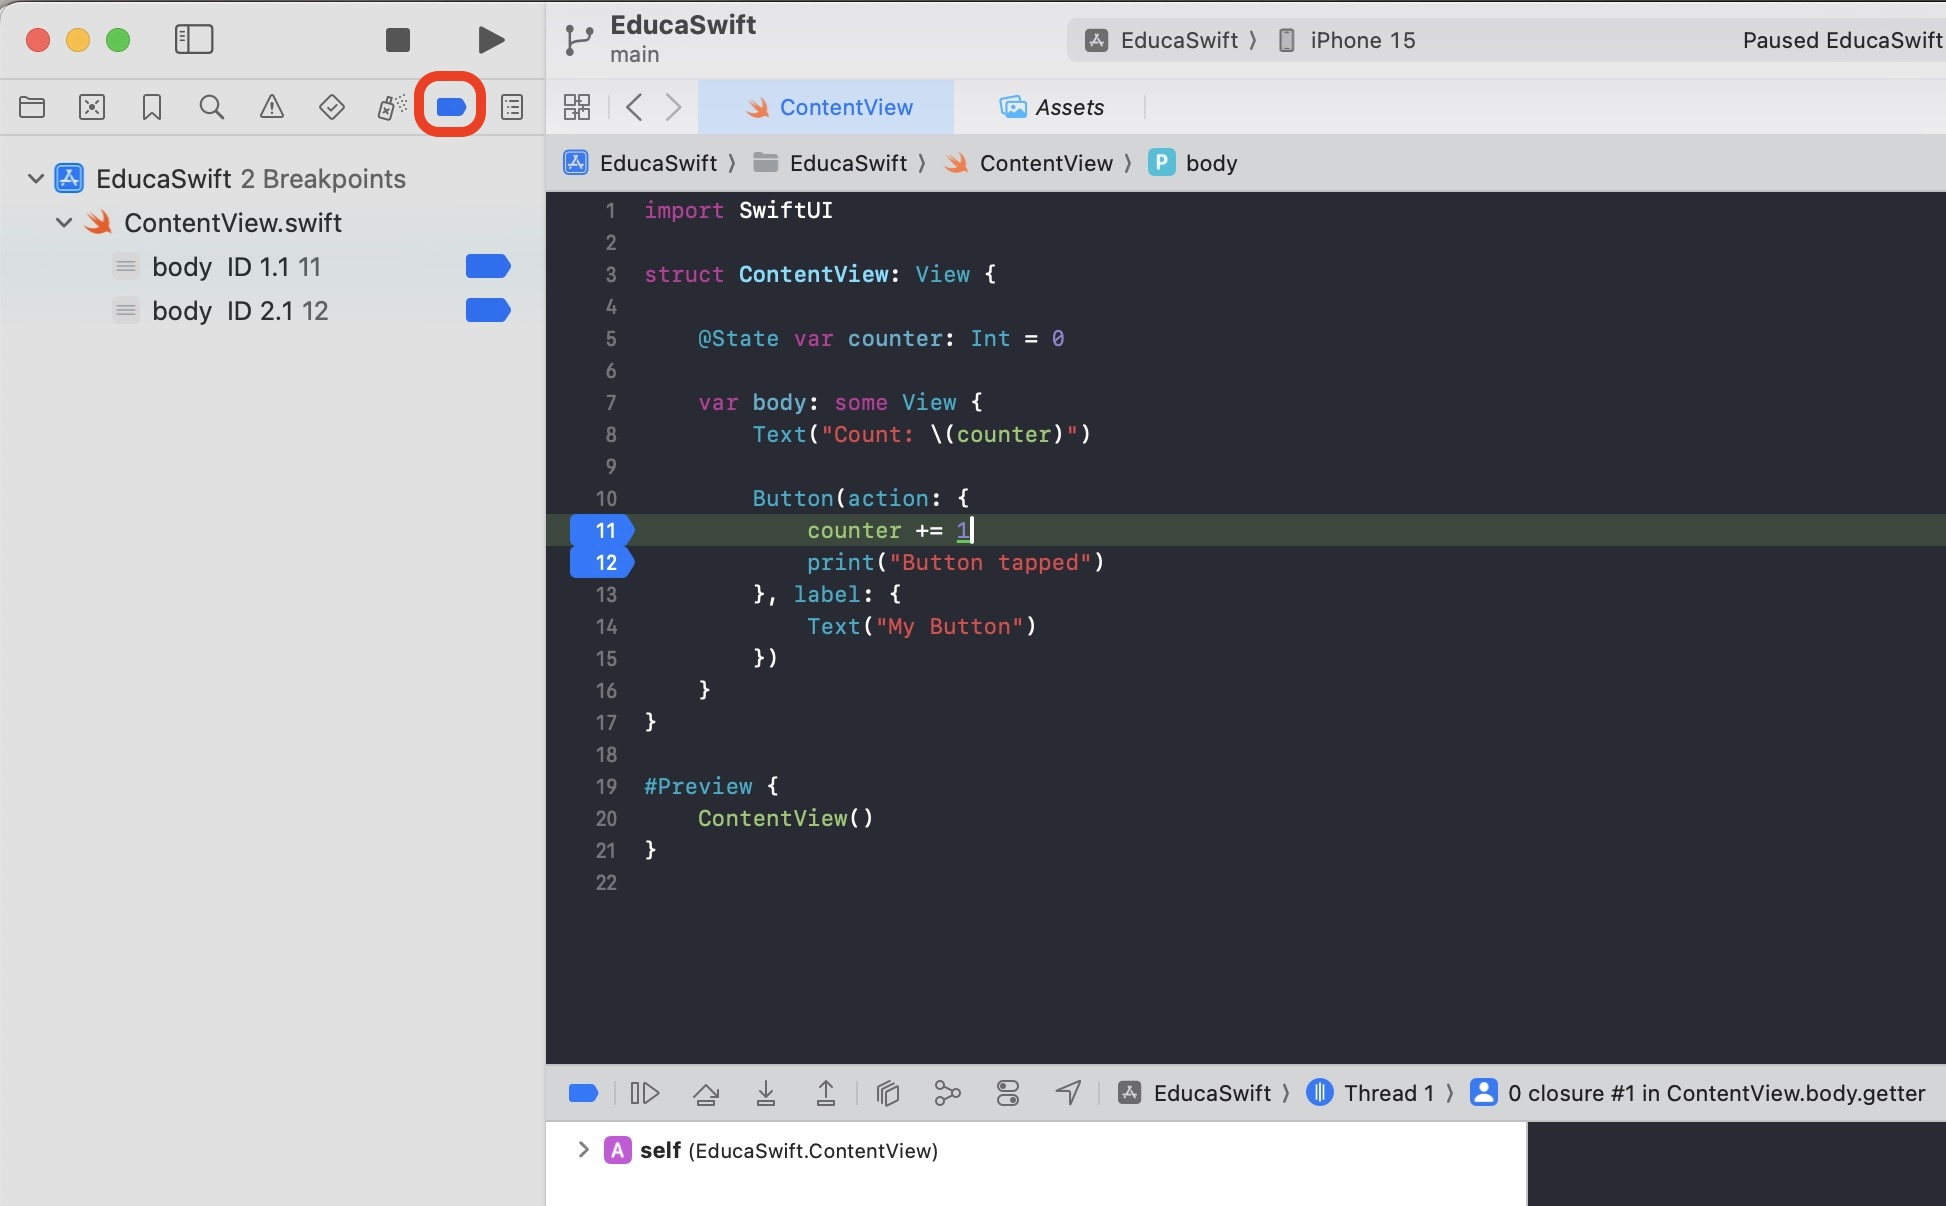The width and height of the screenshot is (1946, 1206).
Task: Switch to the Assets tab
Action: (1051, 107)
